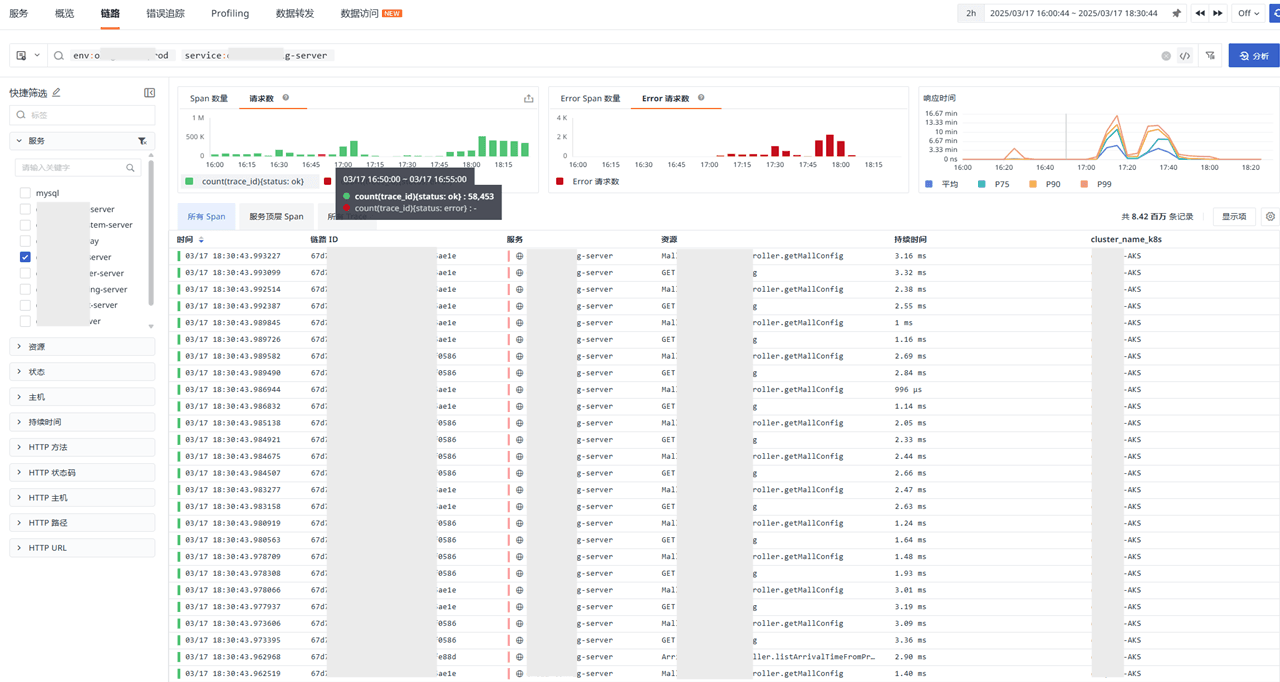Shift the time range forward with the fast-forward icon
1280x682 pixels.
coord(1218,13)
